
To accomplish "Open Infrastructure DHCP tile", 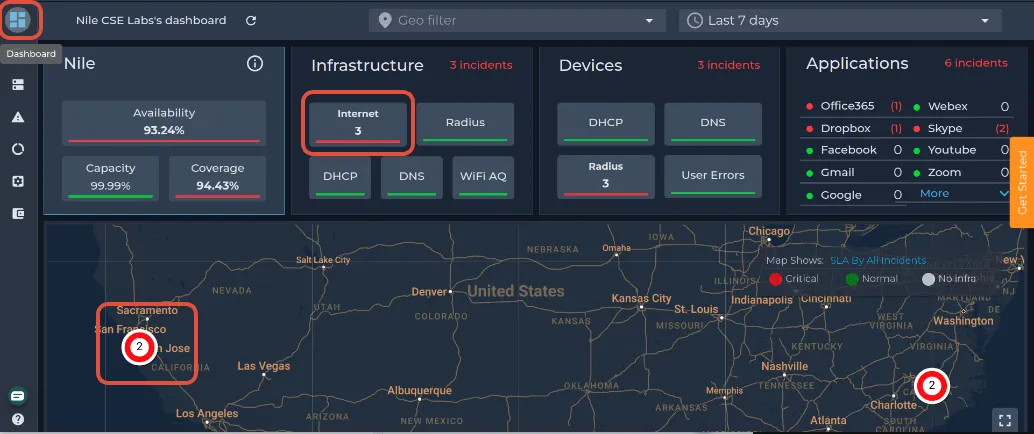I will point(340,177).
